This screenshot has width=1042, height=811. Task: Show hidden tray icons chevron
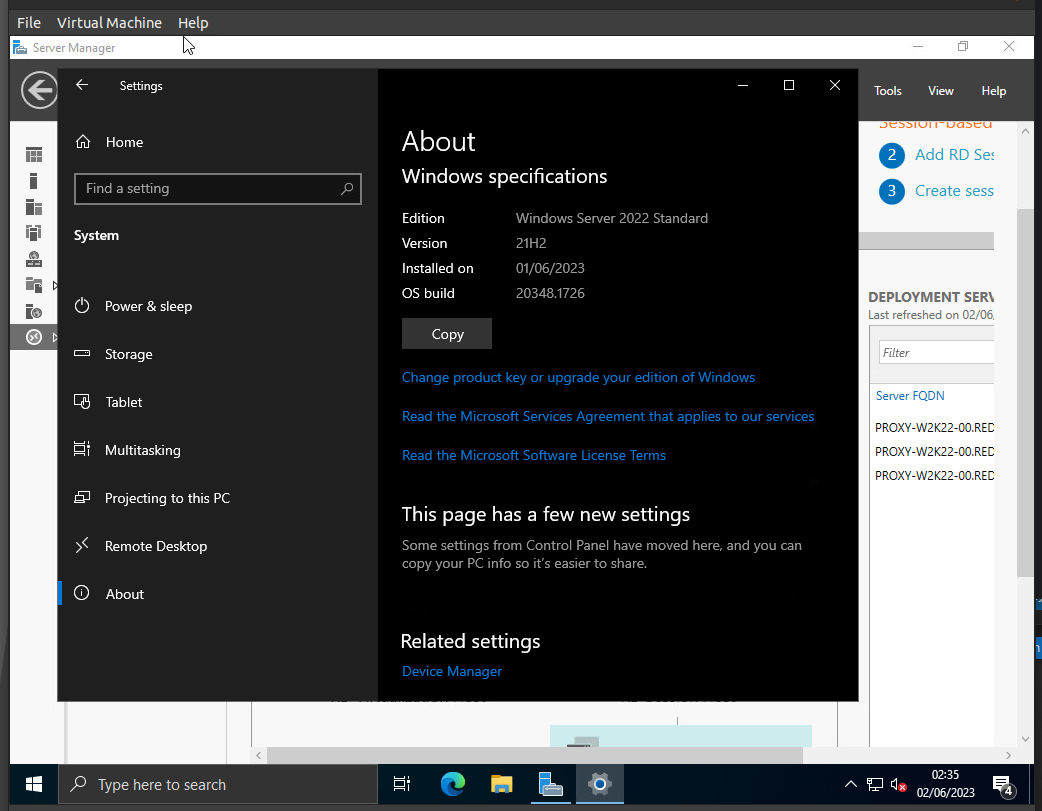click(x=851, y=784)
